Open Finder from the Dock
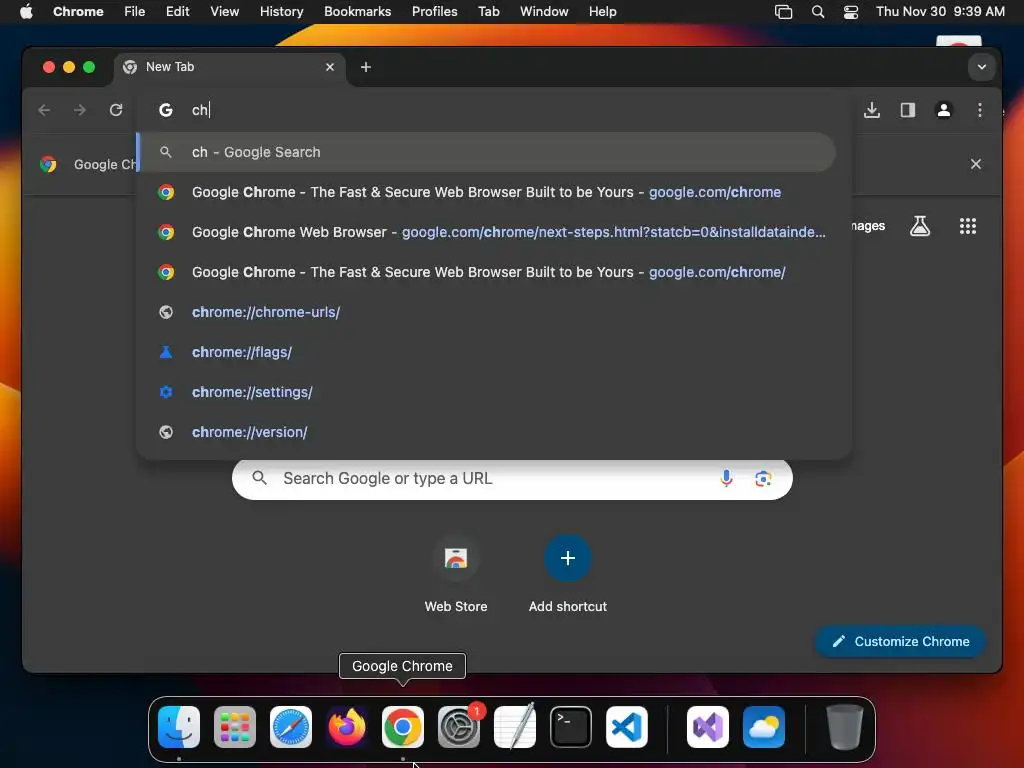 point(179,727)
